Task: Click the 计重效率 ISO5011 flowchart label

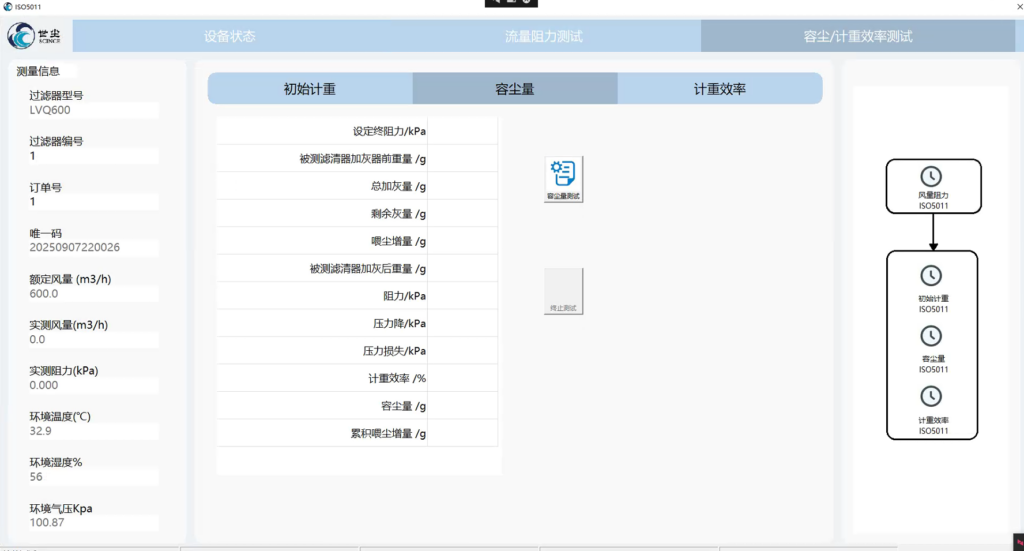Action: [933, 425]
